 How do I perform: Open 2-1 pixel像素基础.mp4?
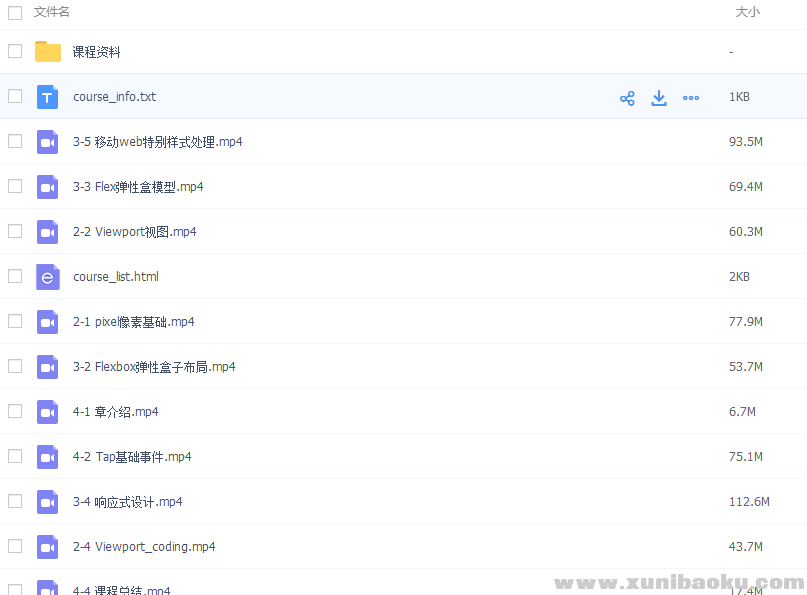tap(134, 321)
